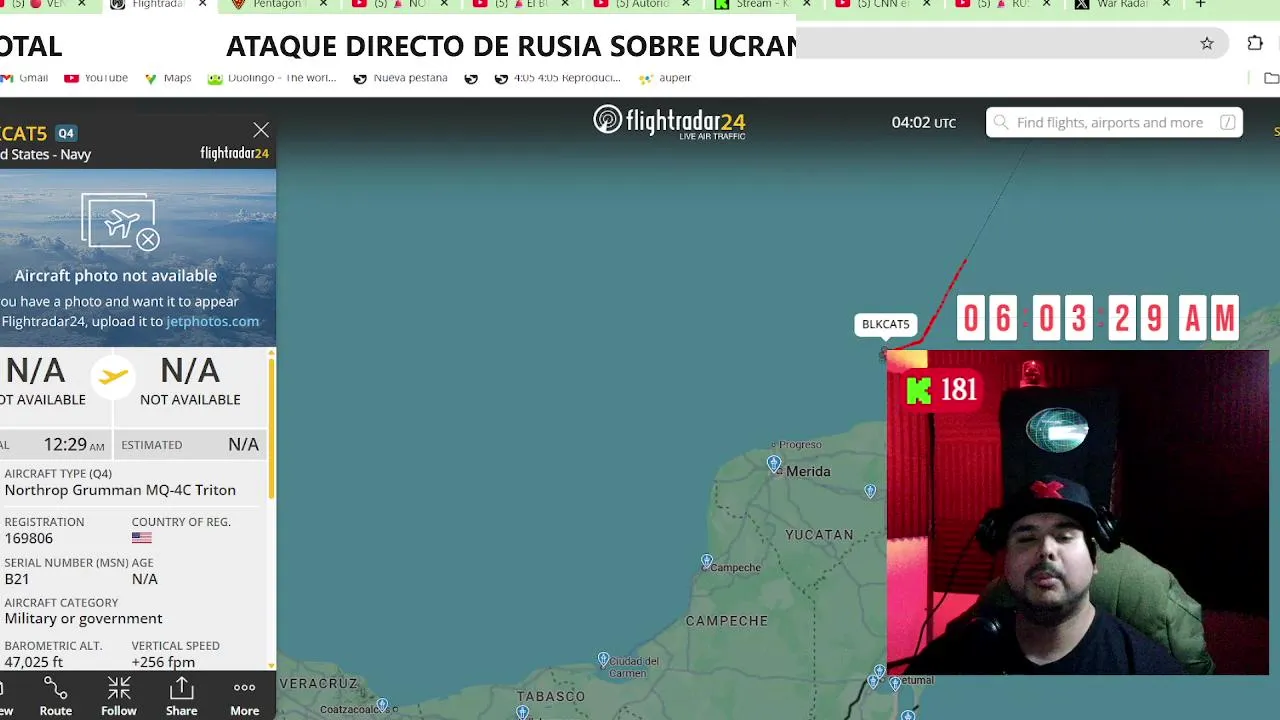Click vertical speed +256 fpm value
The image size is (1280, 720).
click(163, 662)
